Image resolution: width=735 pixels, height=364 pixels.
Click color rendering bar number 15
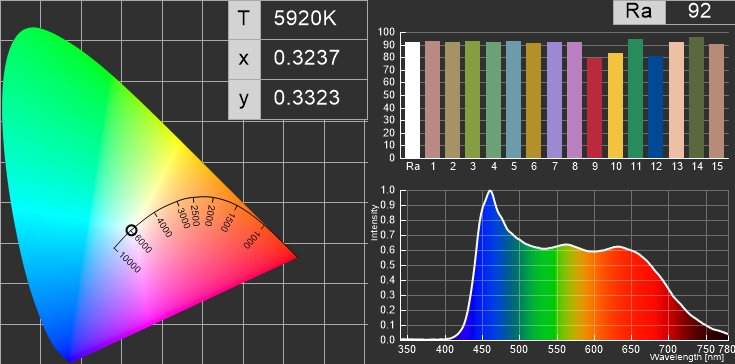[717, 101]
